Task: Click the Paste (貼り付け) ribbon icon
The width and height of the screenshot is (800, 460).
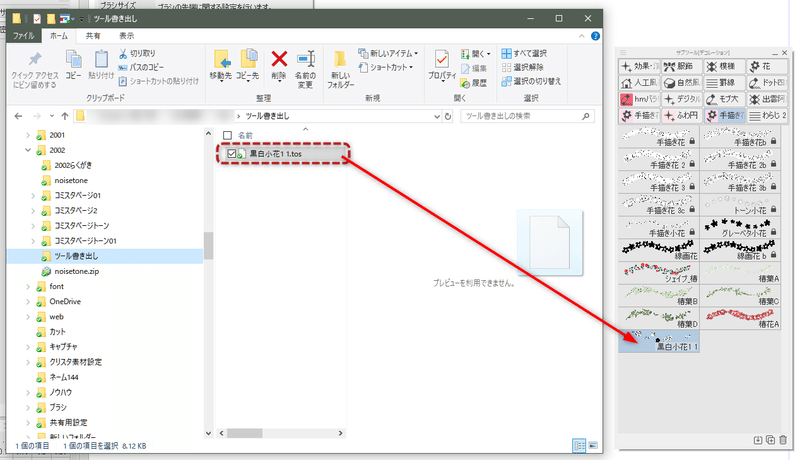Action: (101, 64)
